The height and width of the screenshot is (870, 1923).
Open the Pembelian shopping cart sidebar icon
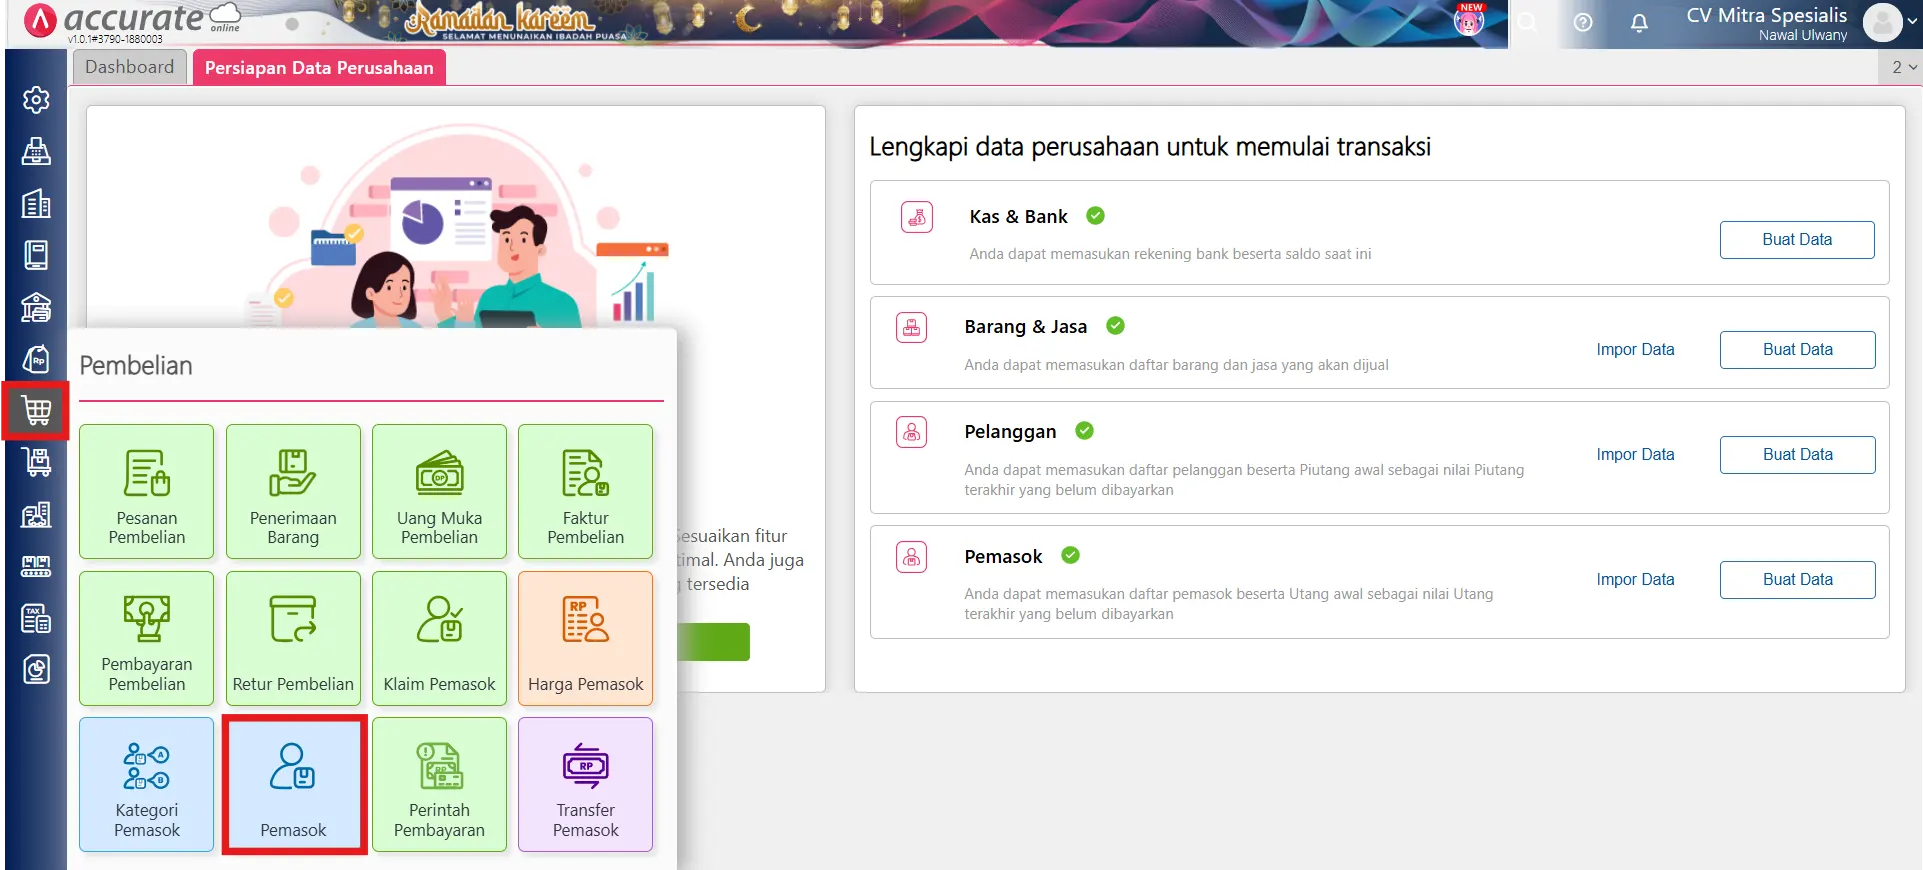point(36,410)
